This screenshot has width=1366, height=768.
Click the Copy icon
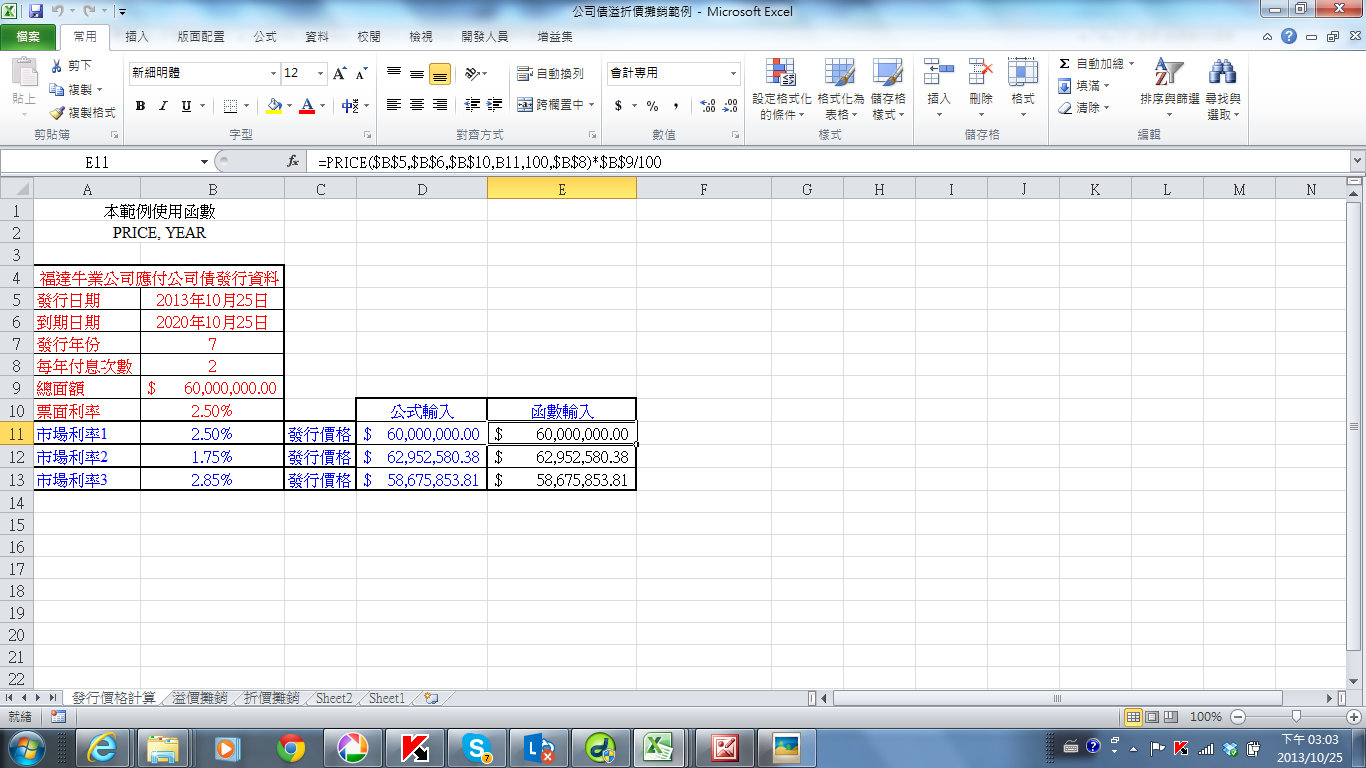(x=57, y=89)
